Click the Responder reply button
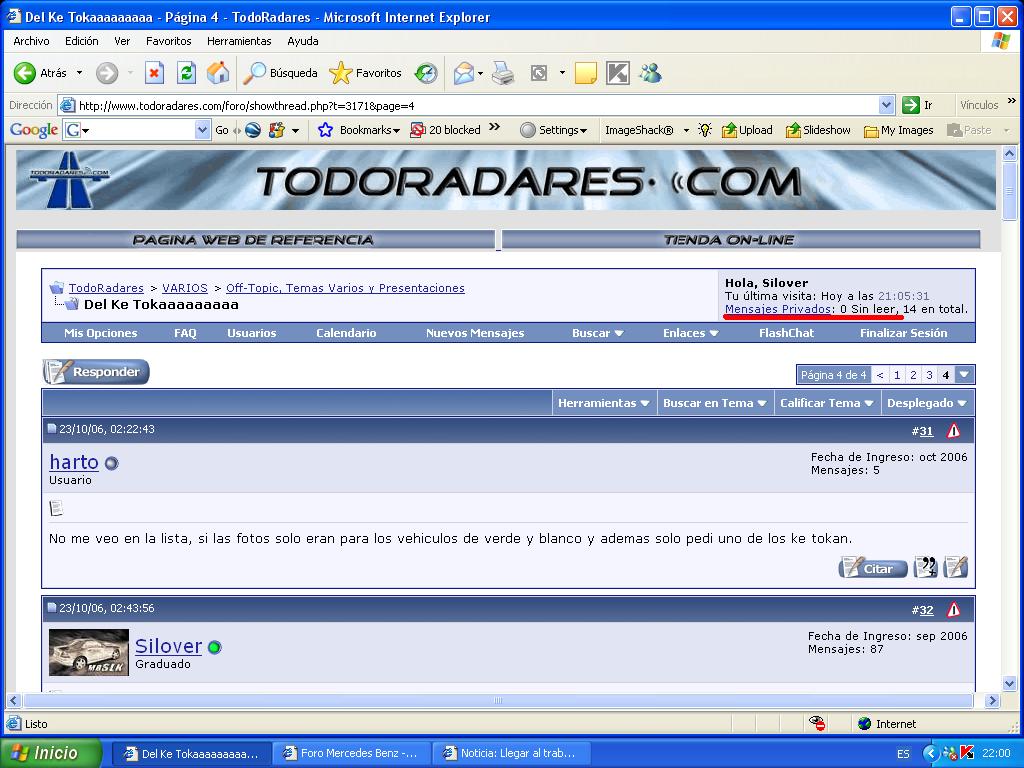This screenshot has height=768, width=1024. (97, 372)
